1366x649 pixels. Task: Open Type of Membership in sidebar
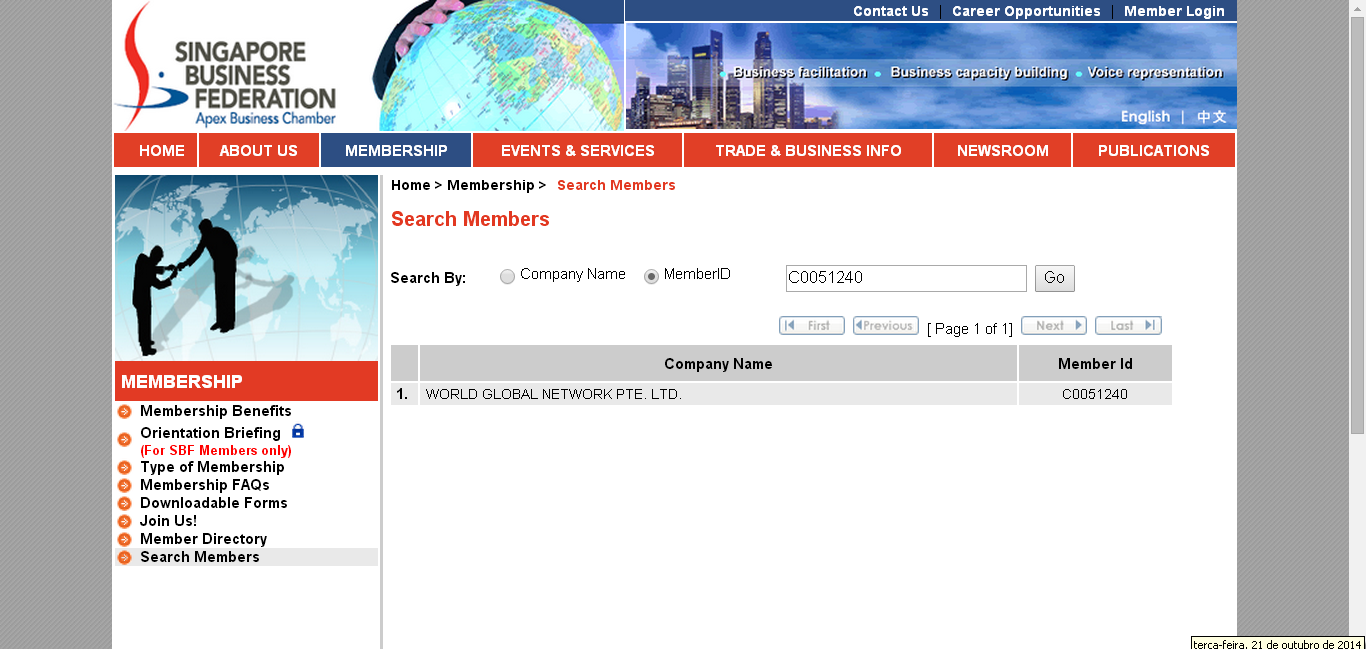point(212,467)
